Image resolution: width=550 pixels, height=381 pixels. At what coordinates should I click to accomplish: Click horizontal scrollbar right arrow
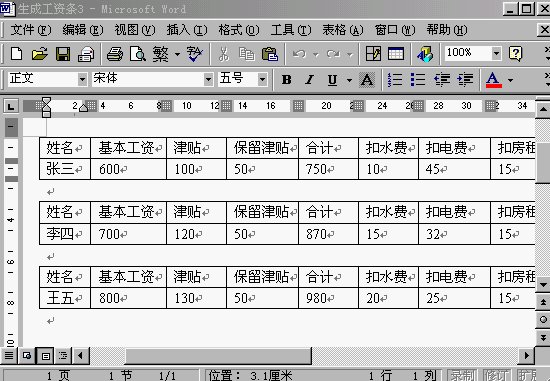(x=526, y=356)
